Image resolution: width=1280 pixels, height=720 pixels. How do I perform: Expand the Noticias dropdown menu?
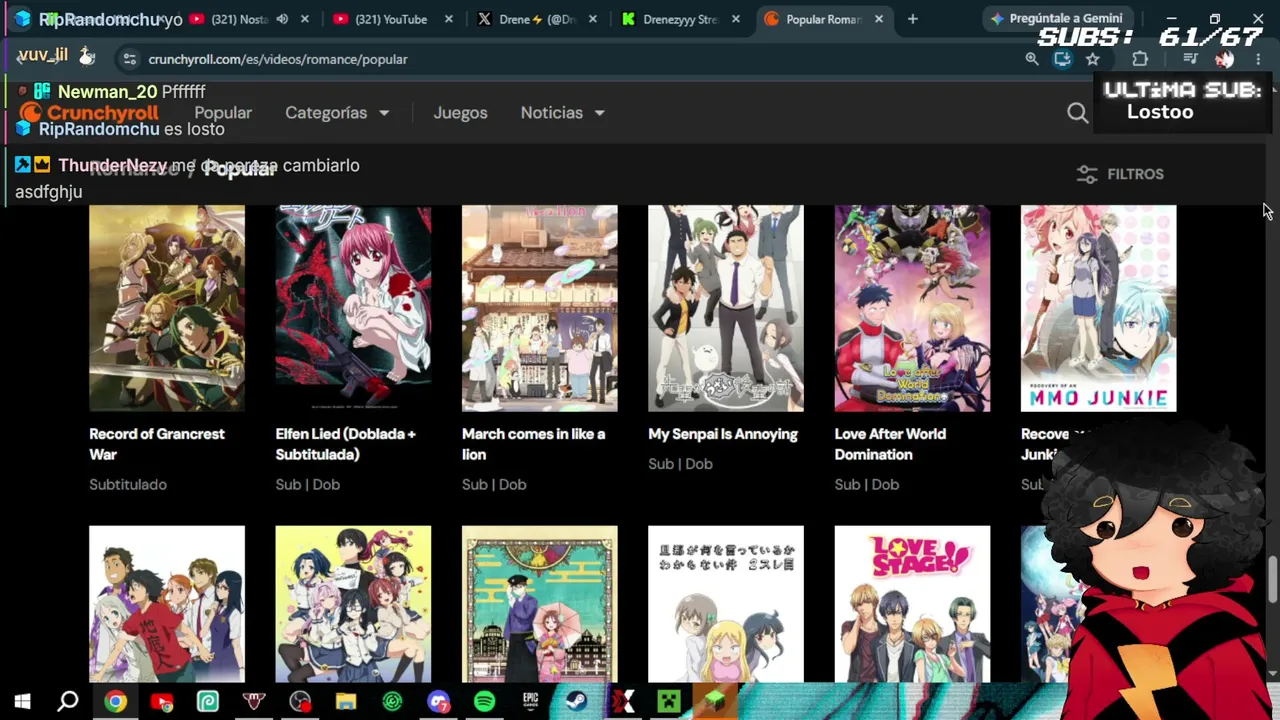[x=562, y=113]
